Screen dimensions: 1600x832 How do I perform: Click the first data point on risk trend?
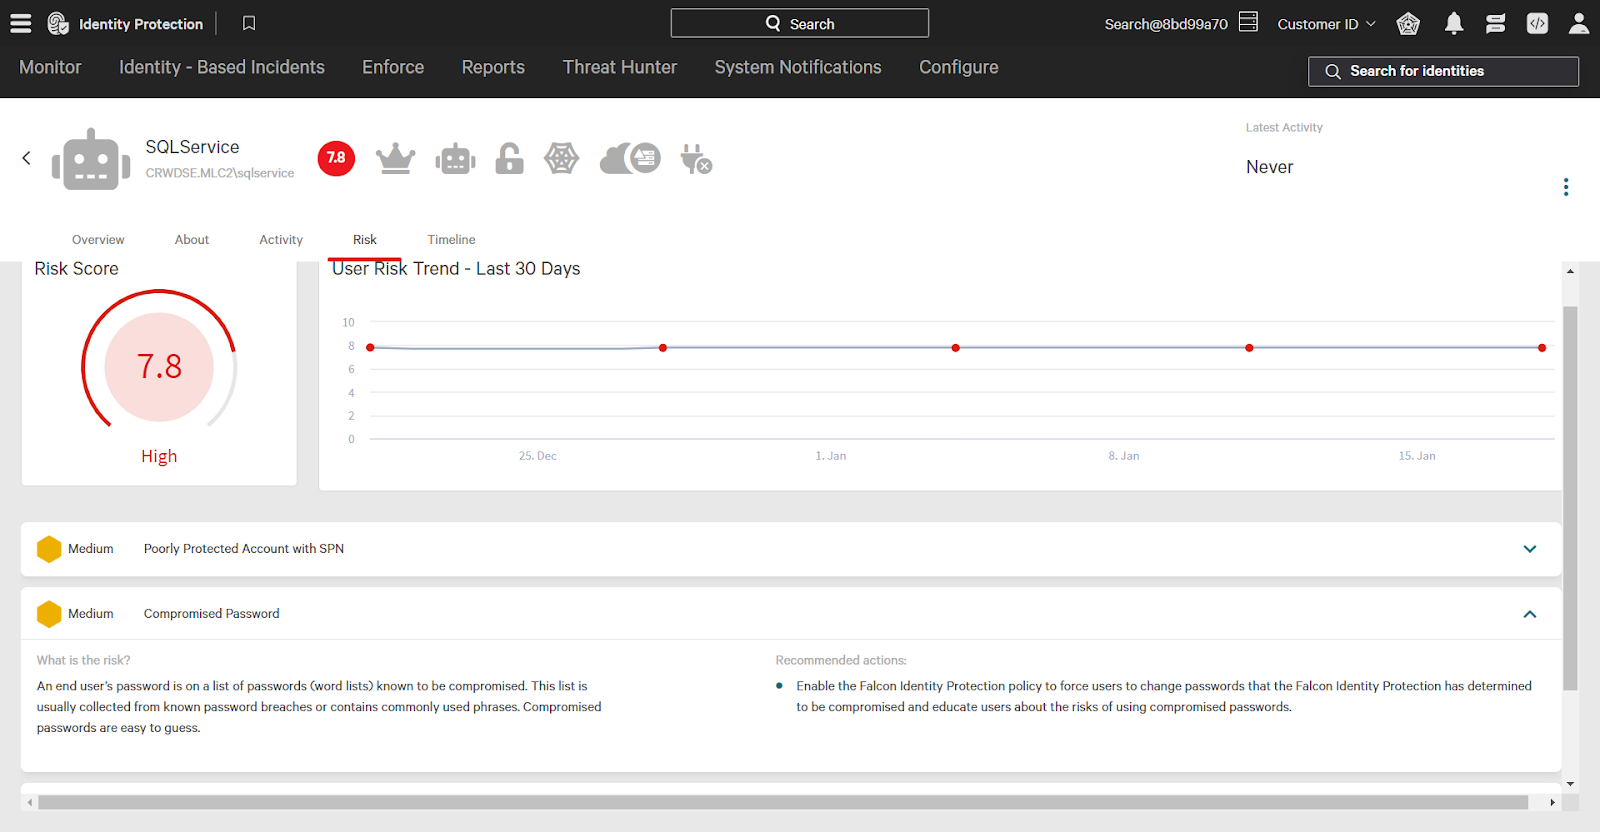click(370, 347)
